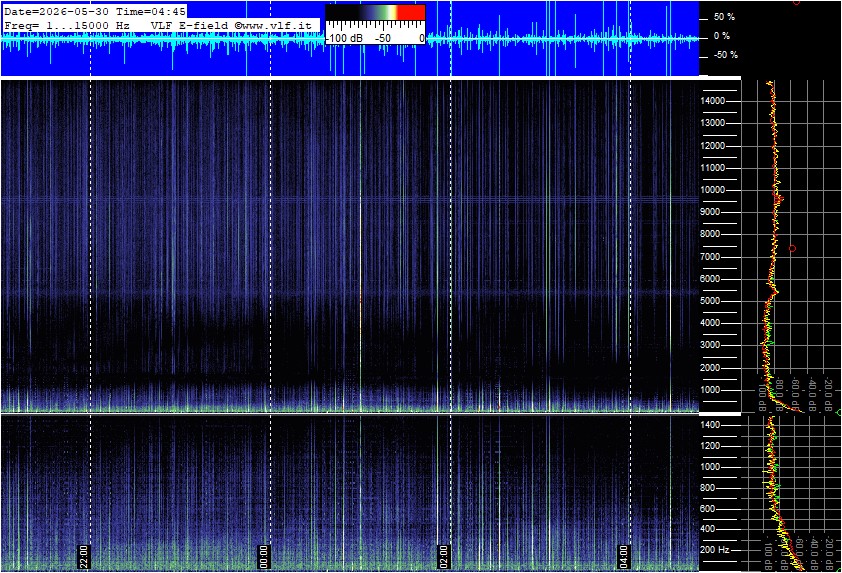The width and height of the screenshot is (842, 573).
Task: Click the 5000 frequency axis label
Action: click(x=710, y=301)
